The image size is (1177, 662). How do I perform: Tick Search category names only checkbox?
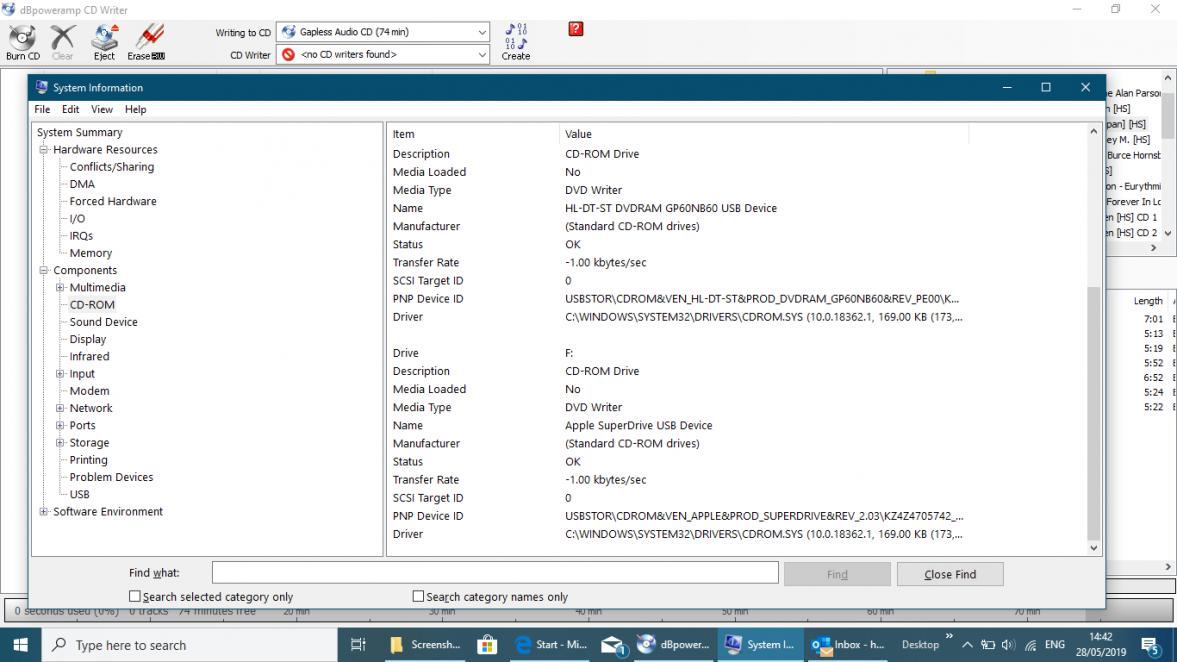[419, 597]
